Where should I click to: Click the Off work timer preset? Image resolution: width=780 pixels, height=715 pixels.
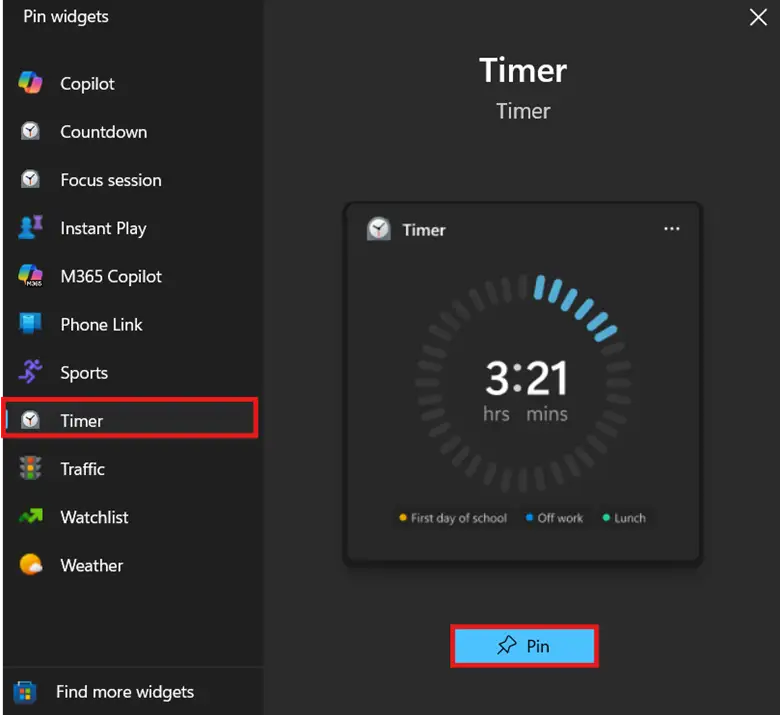554,518
